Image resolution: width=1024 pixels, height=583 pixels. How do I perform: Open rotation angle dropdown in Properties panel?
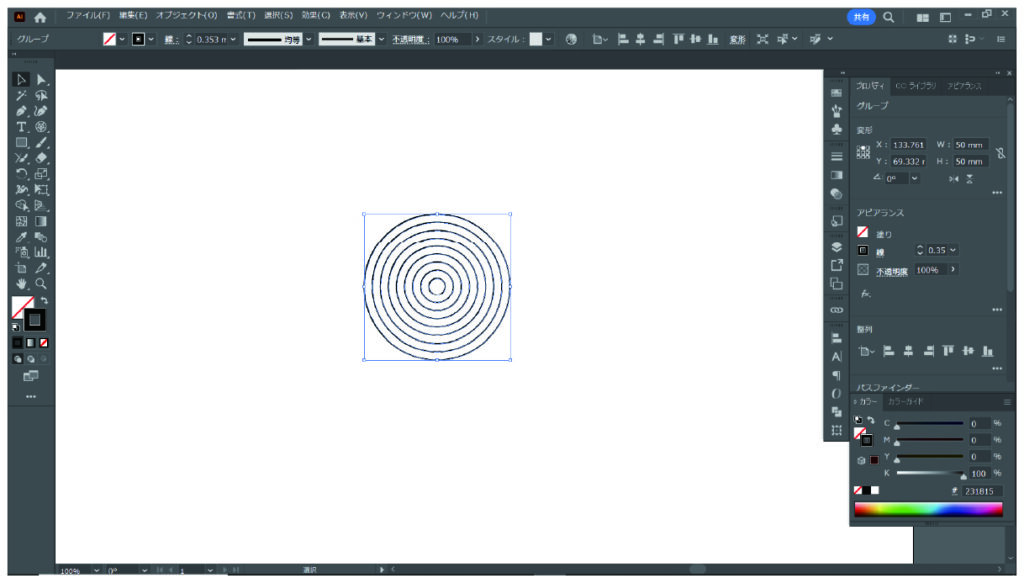[x=914, y=179]
